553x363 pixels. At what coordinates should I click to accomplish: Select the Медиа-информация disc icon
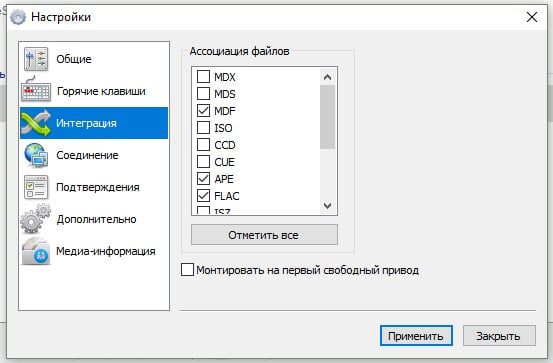36,251
